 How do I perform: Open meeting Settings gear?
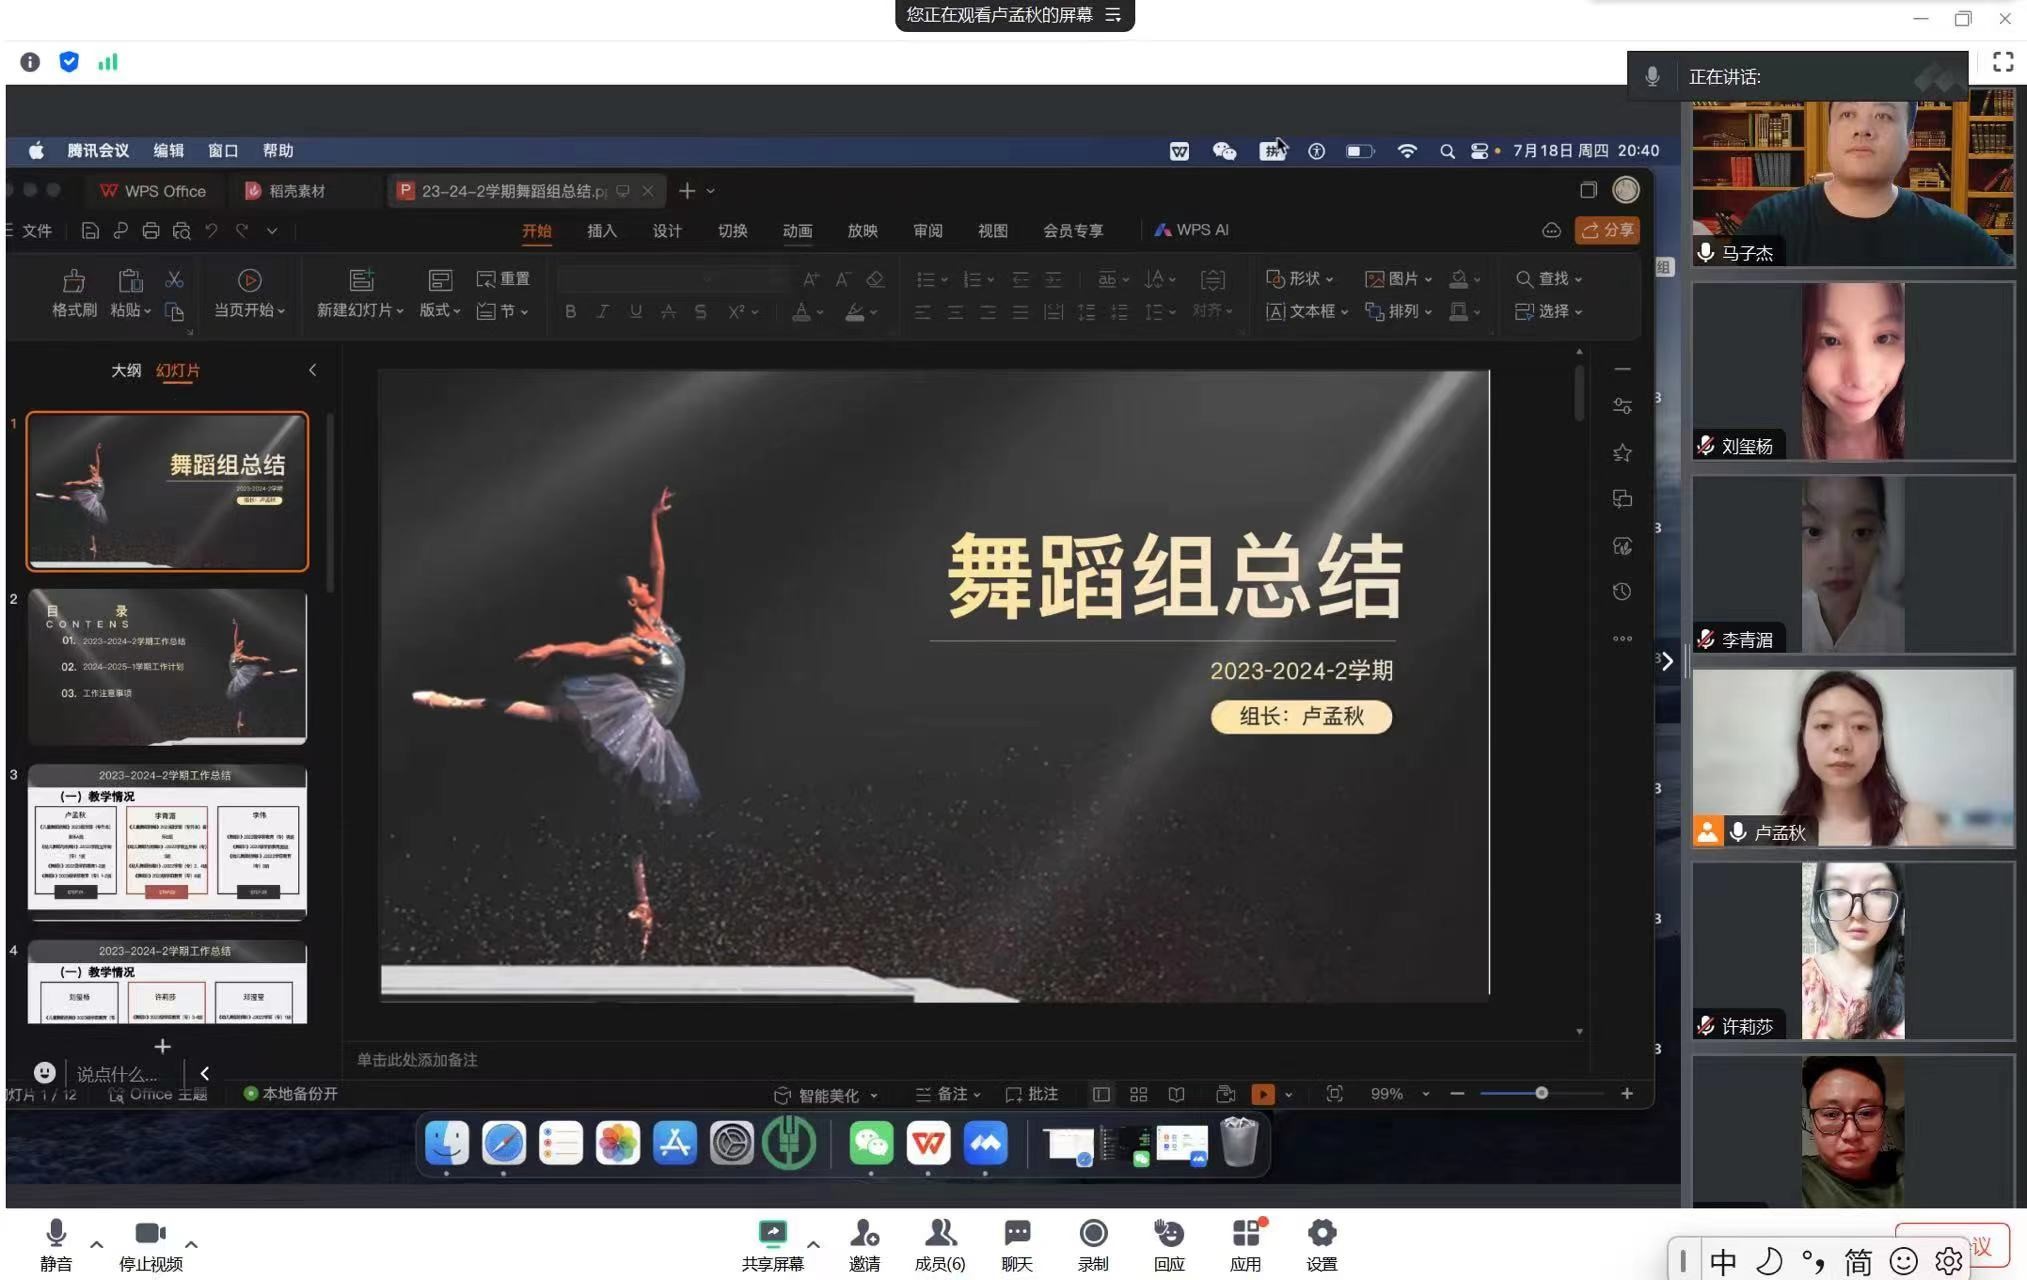click(x=1321, y=1233)
